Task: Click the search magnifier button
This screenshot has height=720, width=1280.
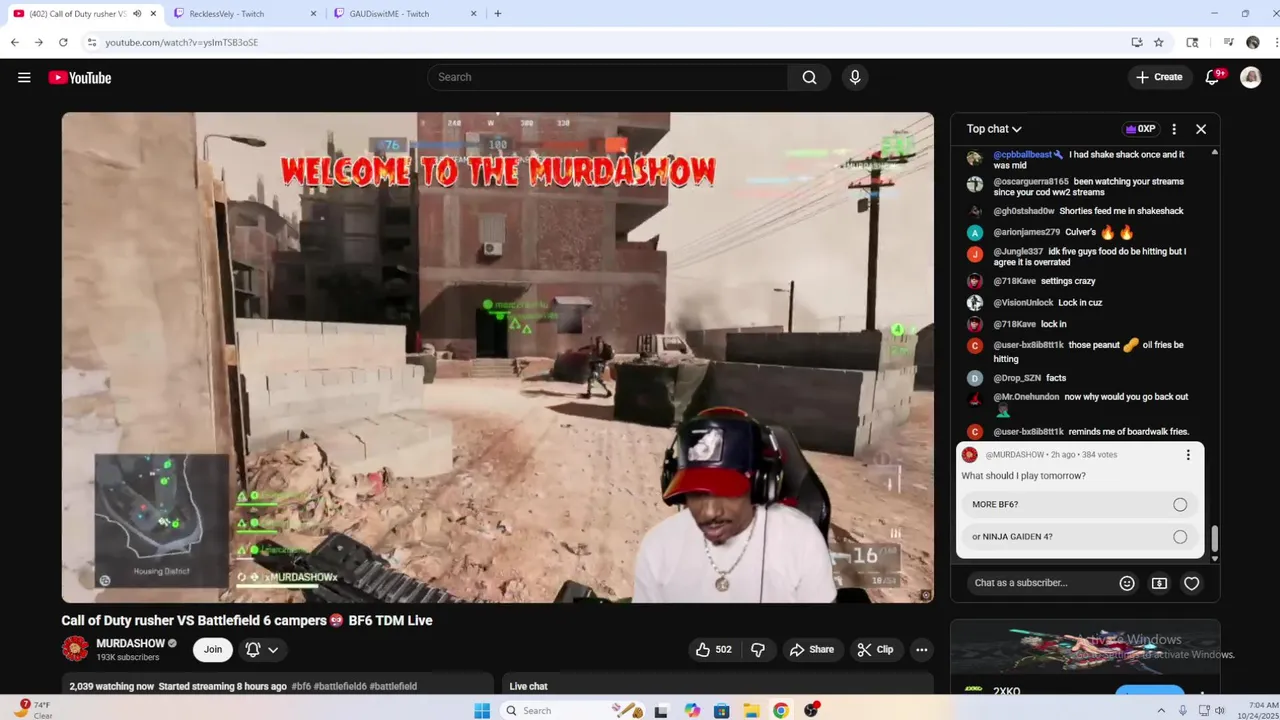Action: pos(809,77)
